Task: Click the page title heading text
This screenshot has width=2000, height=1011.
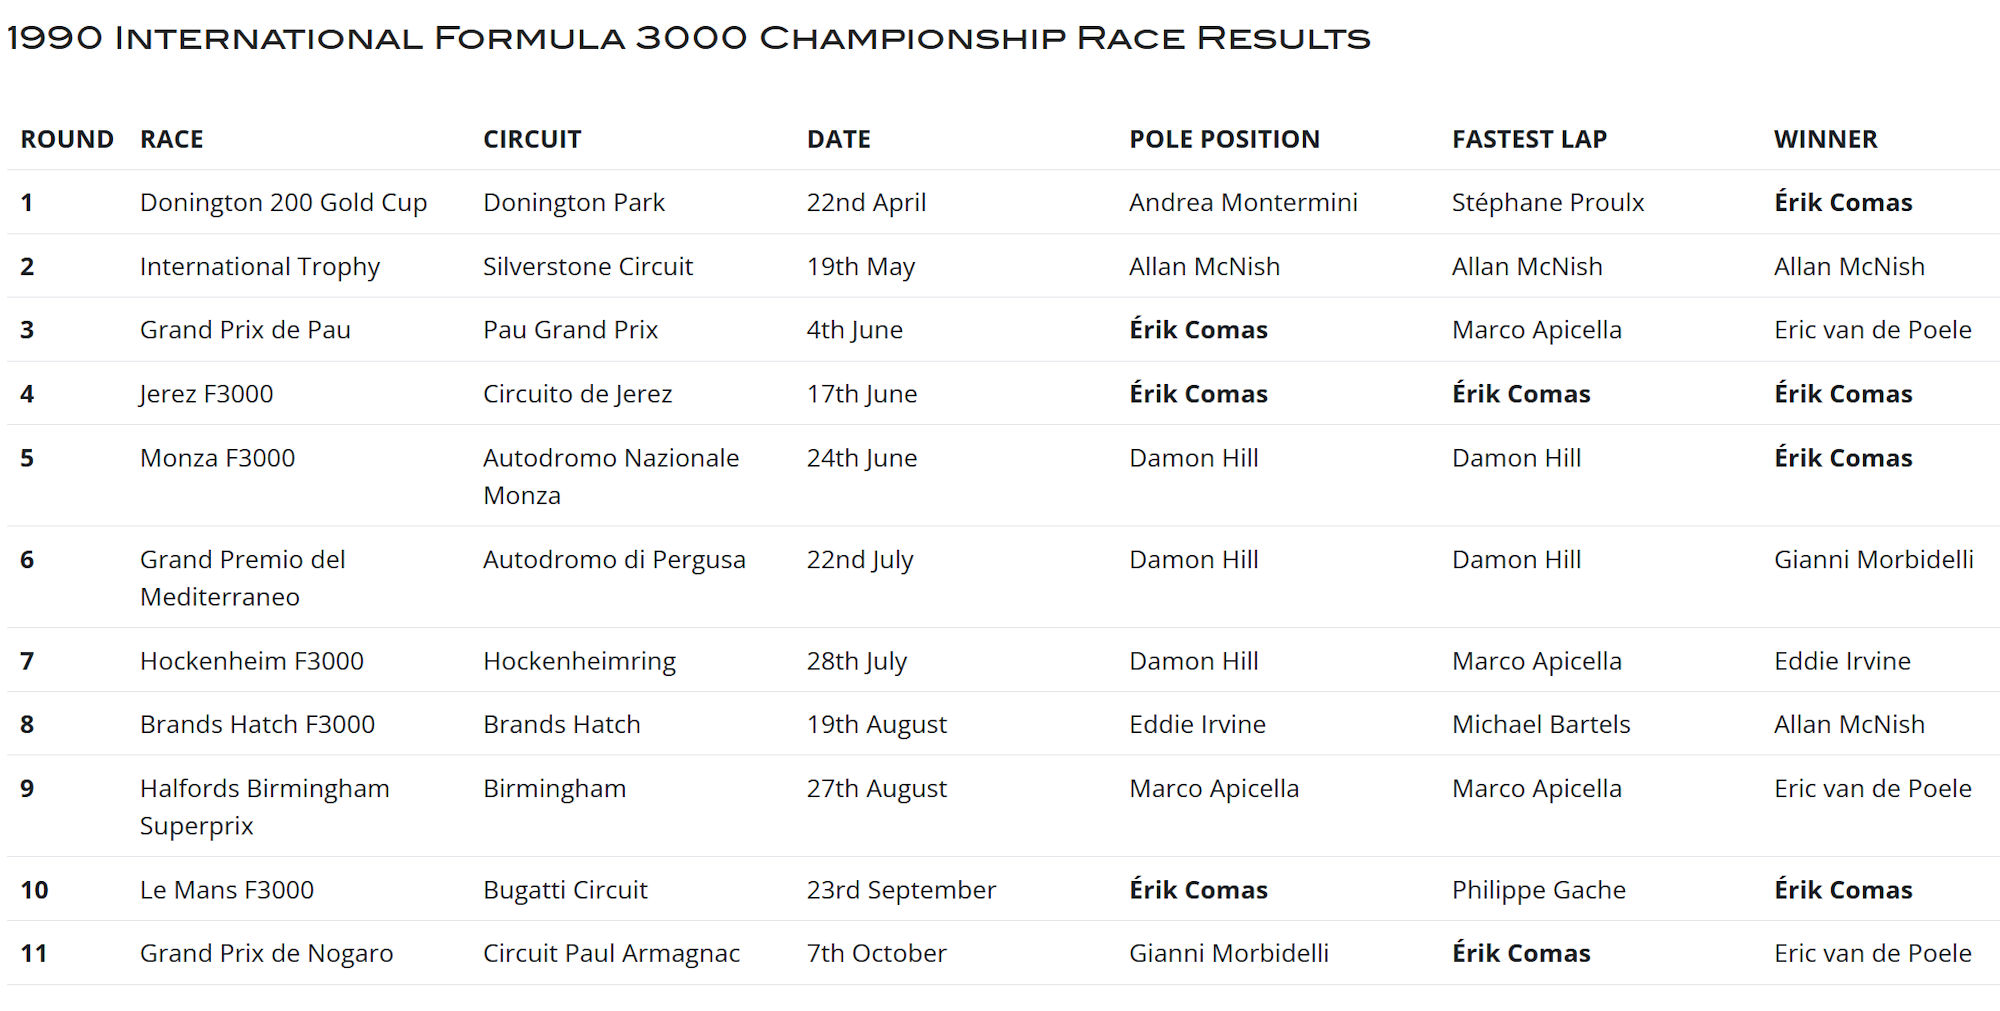Action: [688, 38]
